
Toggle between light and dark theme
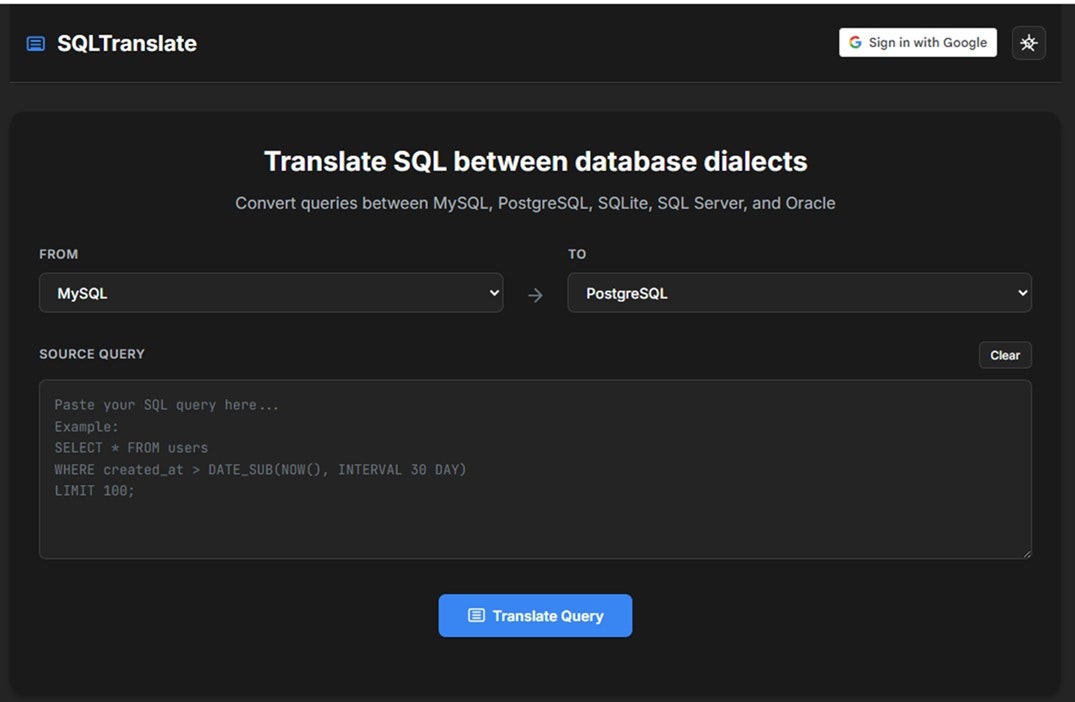[1028, 42]
